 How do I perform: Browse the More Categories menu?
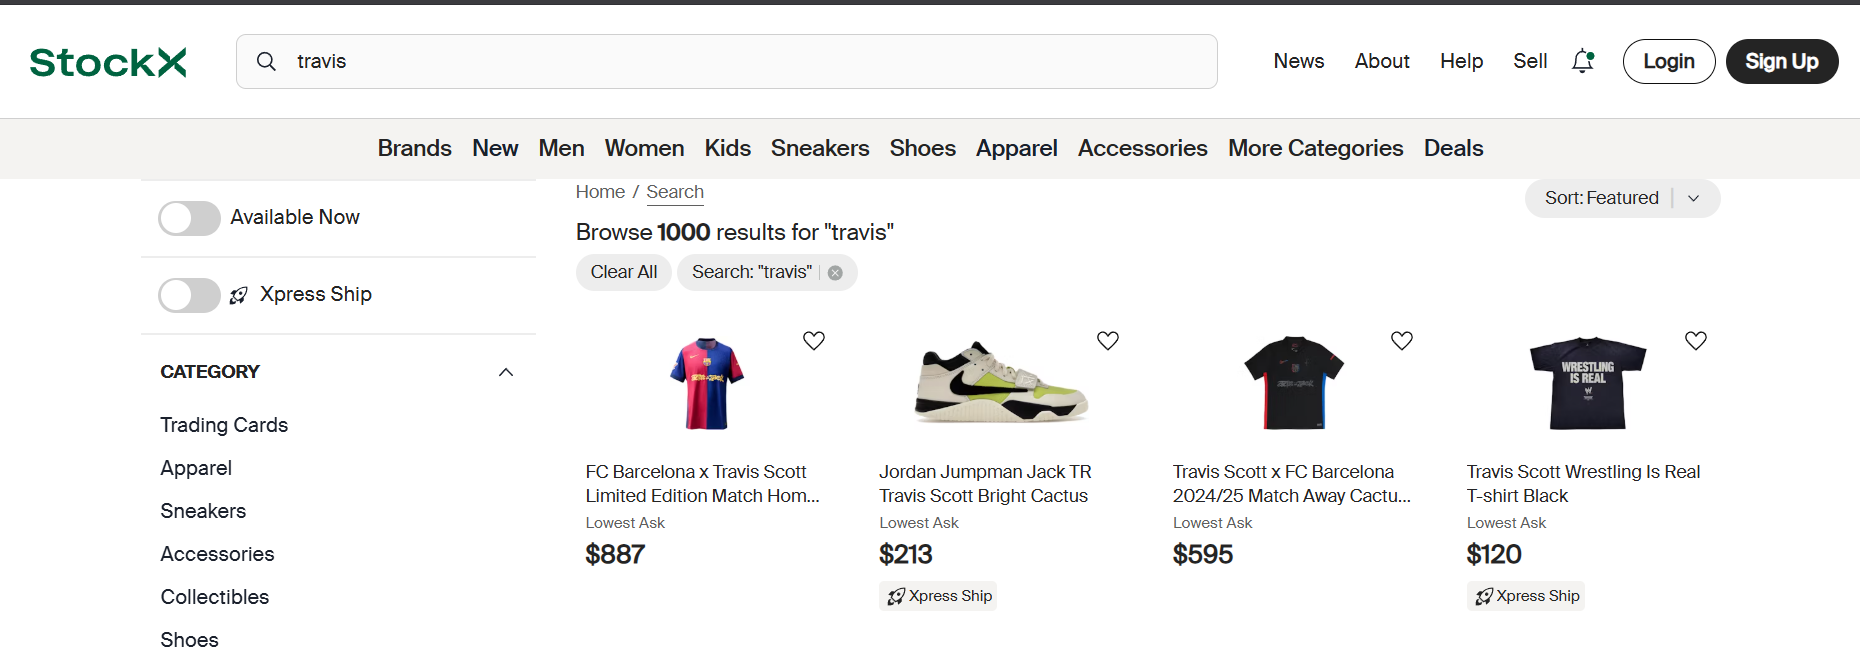[x=1315, y=148]
